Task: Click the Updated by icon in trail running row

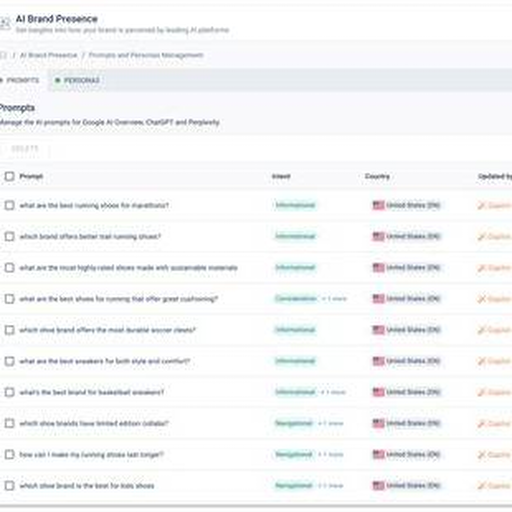Action: [x=481, y=237]
